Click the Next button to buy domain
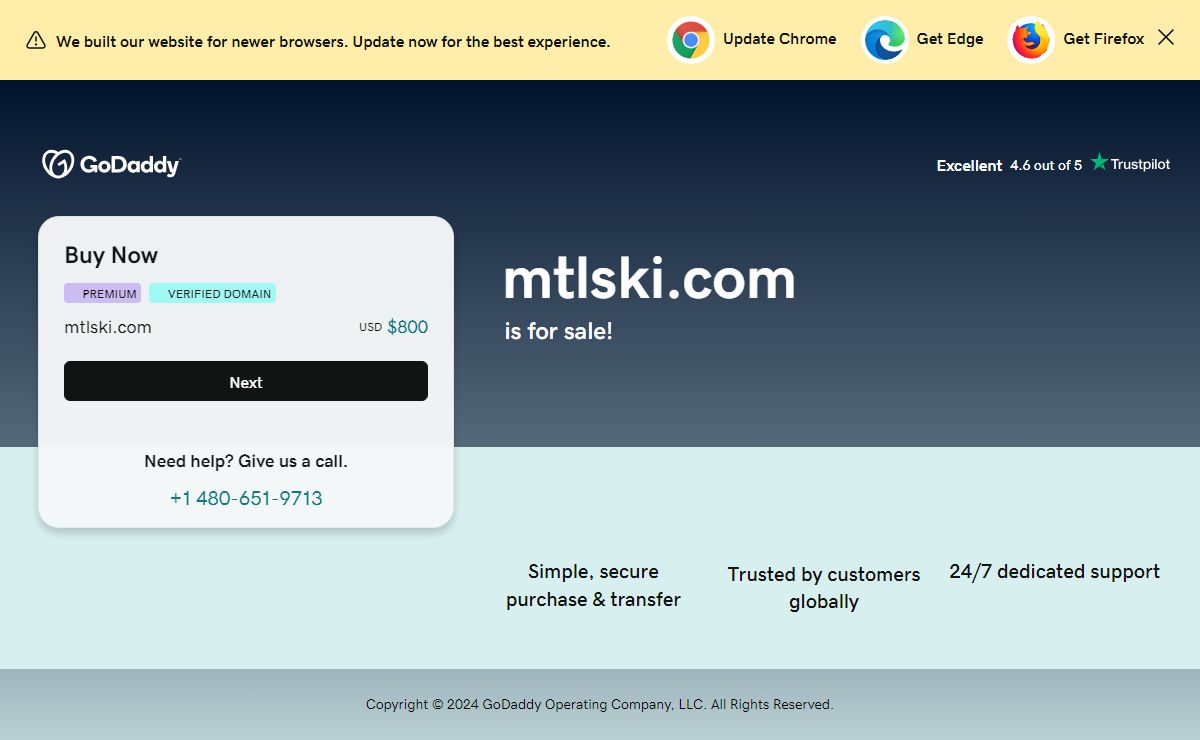Image resolution: width=1200 pixels, height=740 pixels. [246, 381]
